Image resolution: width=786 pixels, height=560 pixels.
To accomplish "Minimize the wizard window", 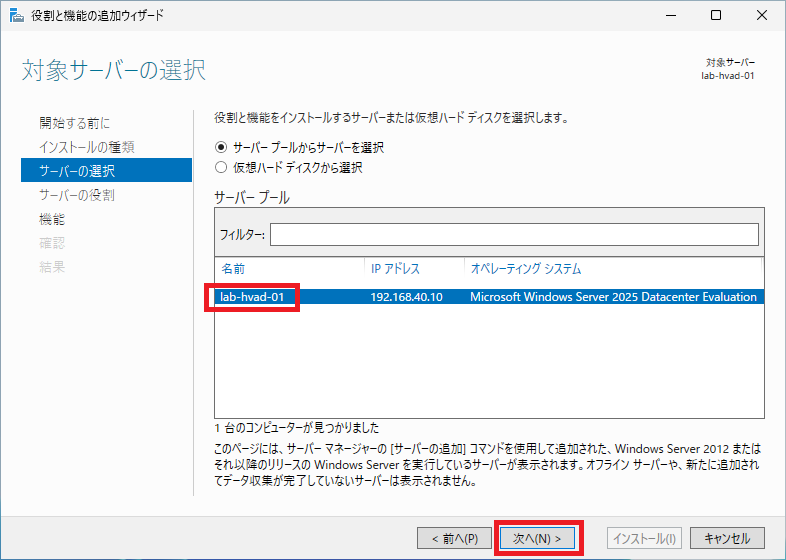I will pyautogui.click(x=671, y=16).
